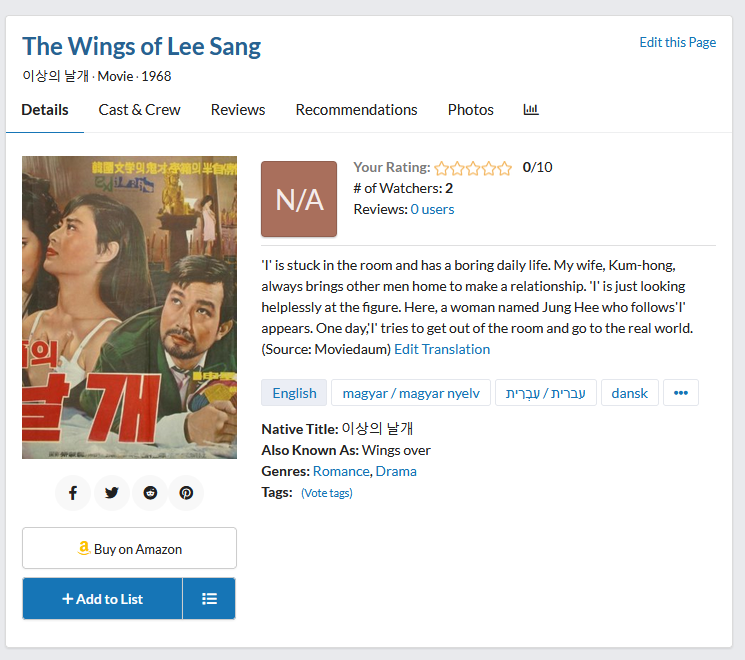Click the Edit this Page link
Viewport: 745px width, 660px height.
pos(678,42)
